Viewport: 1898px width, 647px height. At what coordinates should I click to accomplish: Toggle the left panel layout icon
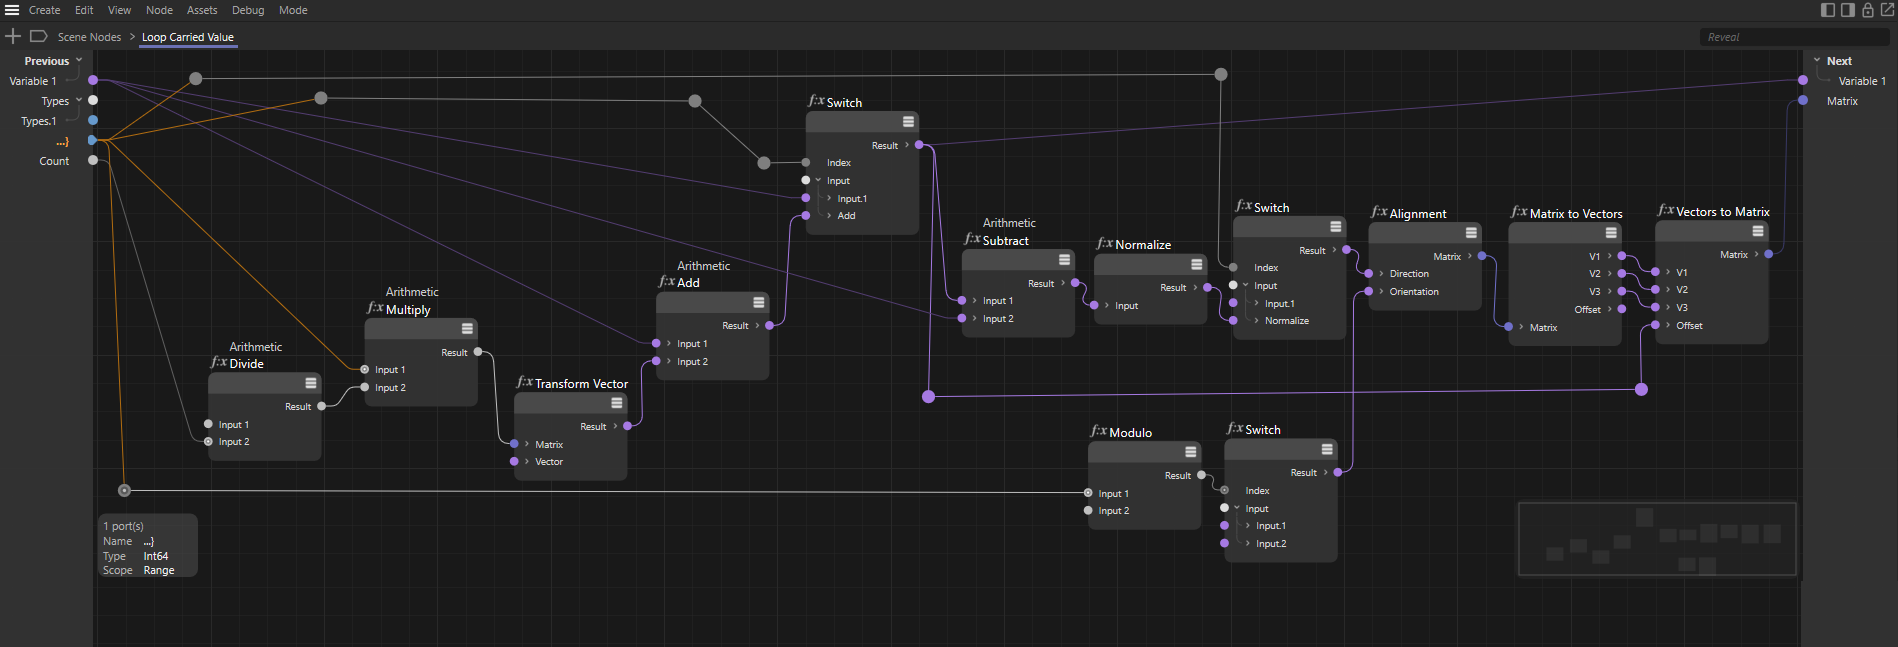pos(1828,10)
